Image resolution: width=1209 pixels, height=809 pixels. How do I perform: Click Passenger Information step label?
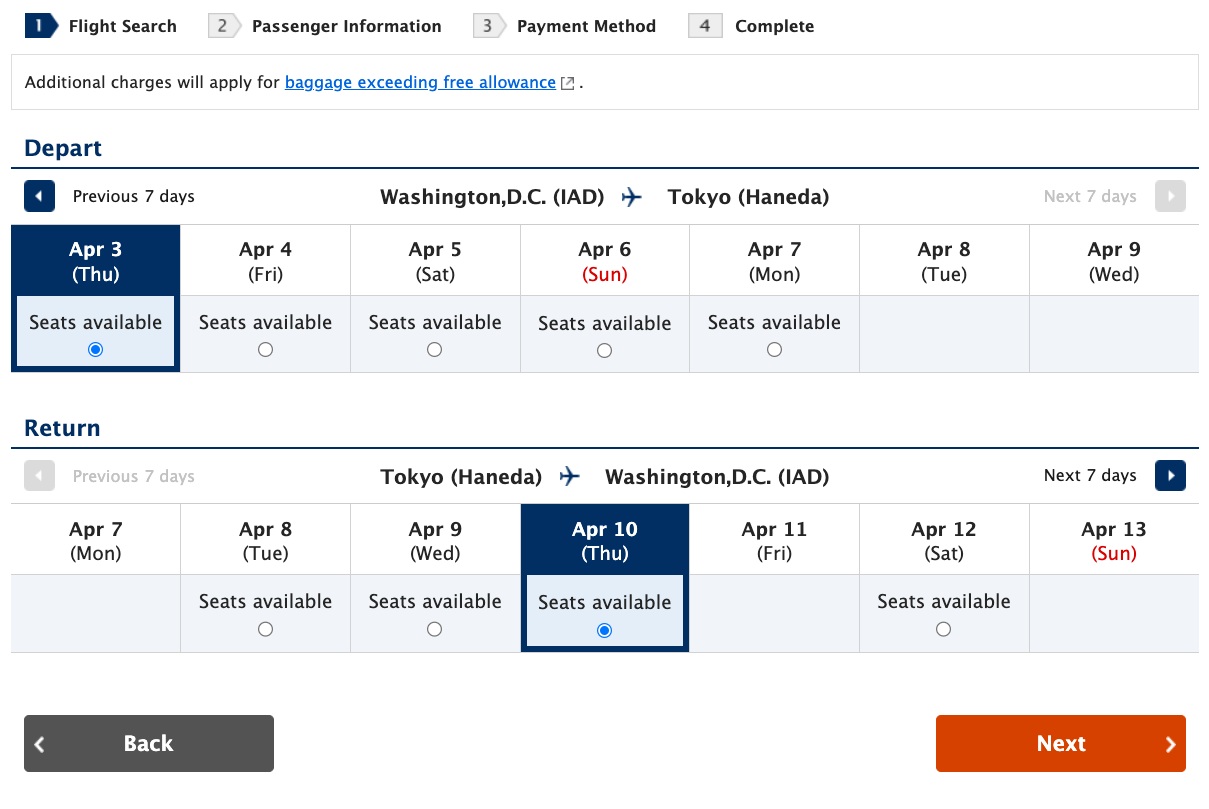(346, 27)
